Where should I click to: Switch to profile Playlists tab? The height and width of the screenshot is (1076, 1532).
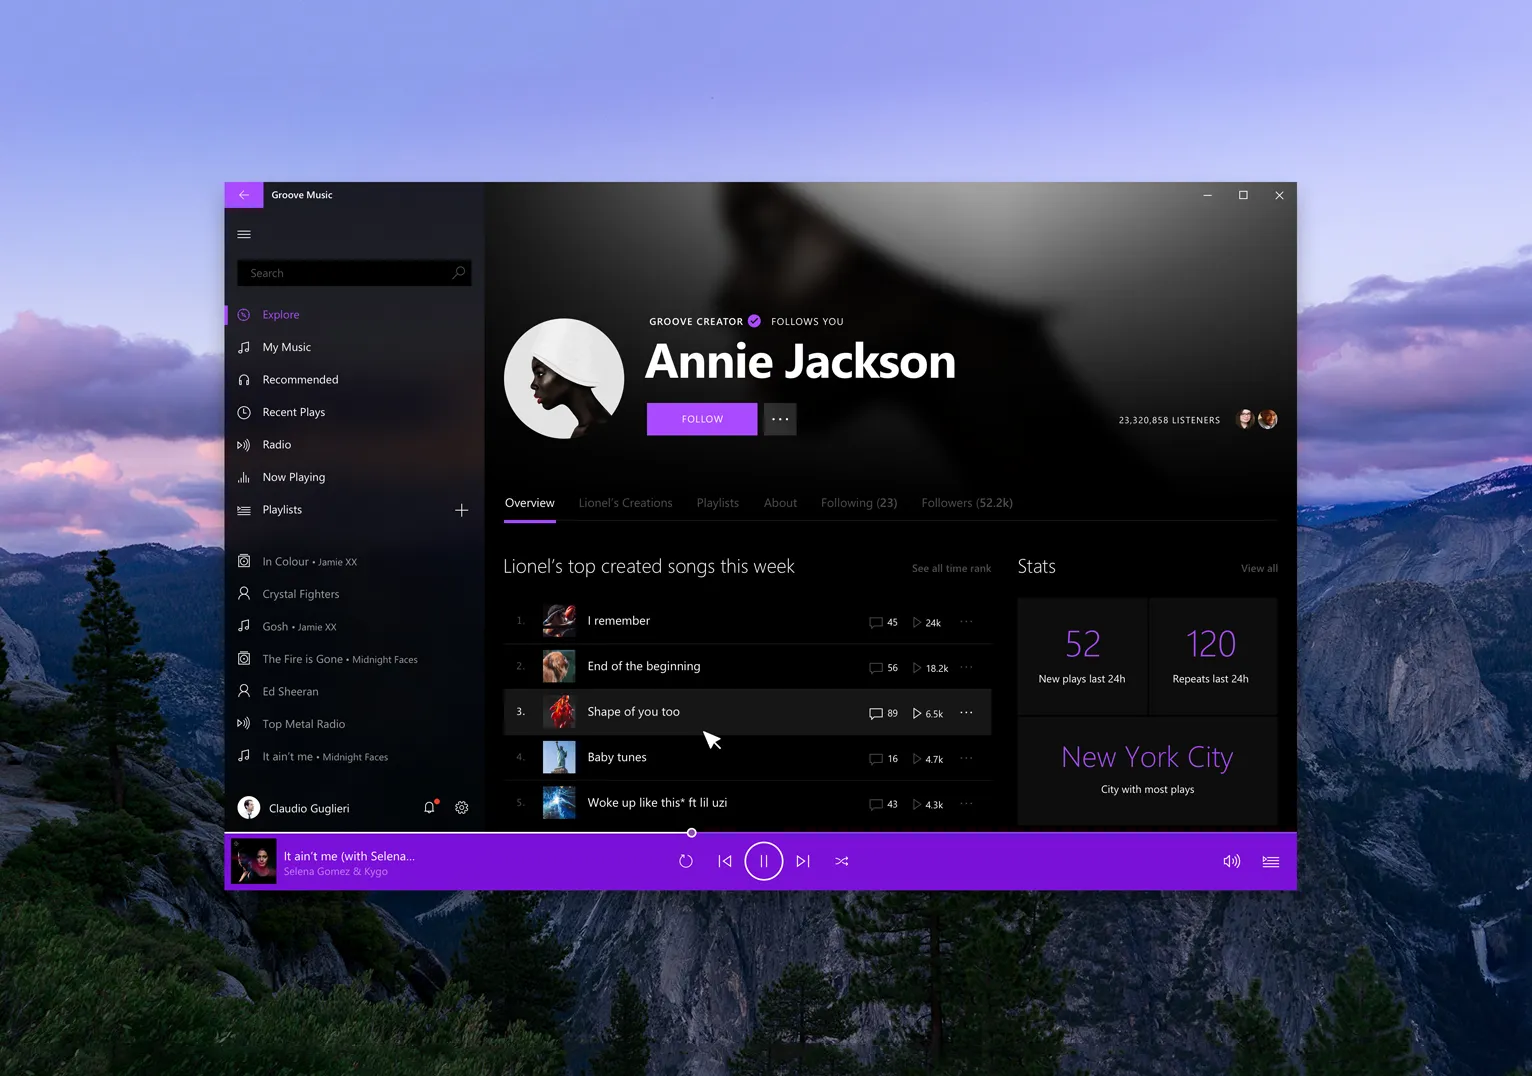point(718,503)
